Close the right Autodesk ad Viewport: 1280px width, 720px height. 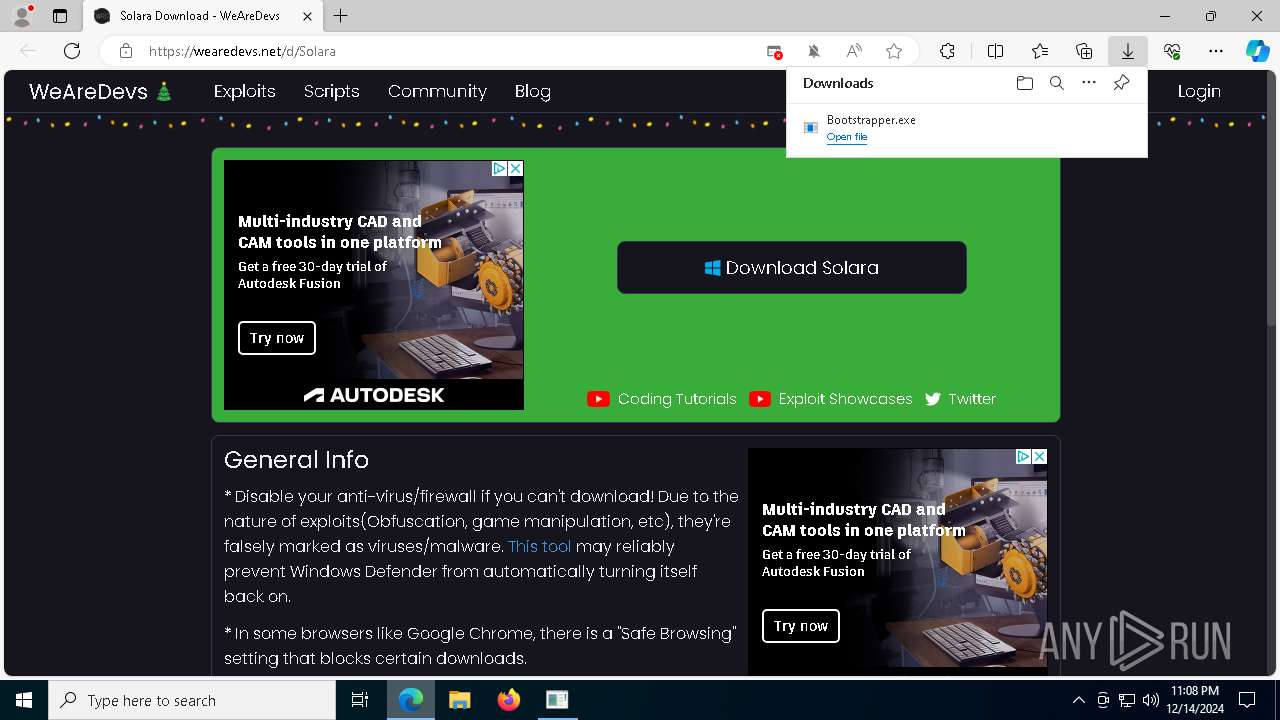(1039, 457)
